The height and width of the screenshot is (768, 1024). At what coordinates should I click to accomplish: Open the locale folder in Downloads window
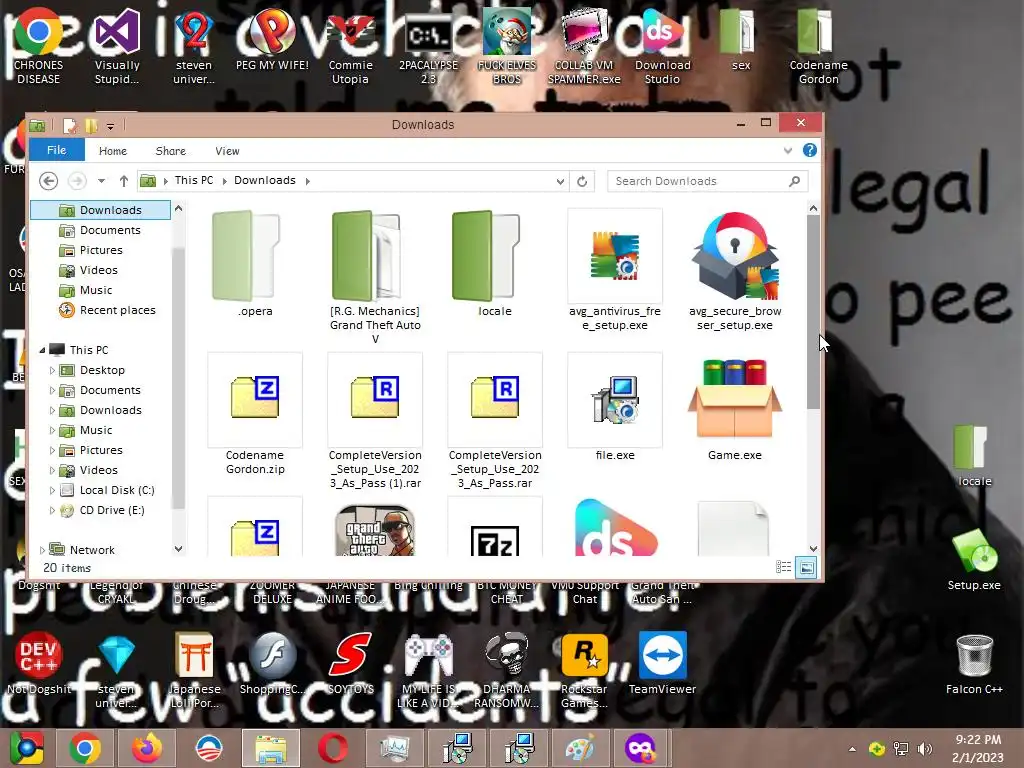pyautogui.click(x=494, y=263)
